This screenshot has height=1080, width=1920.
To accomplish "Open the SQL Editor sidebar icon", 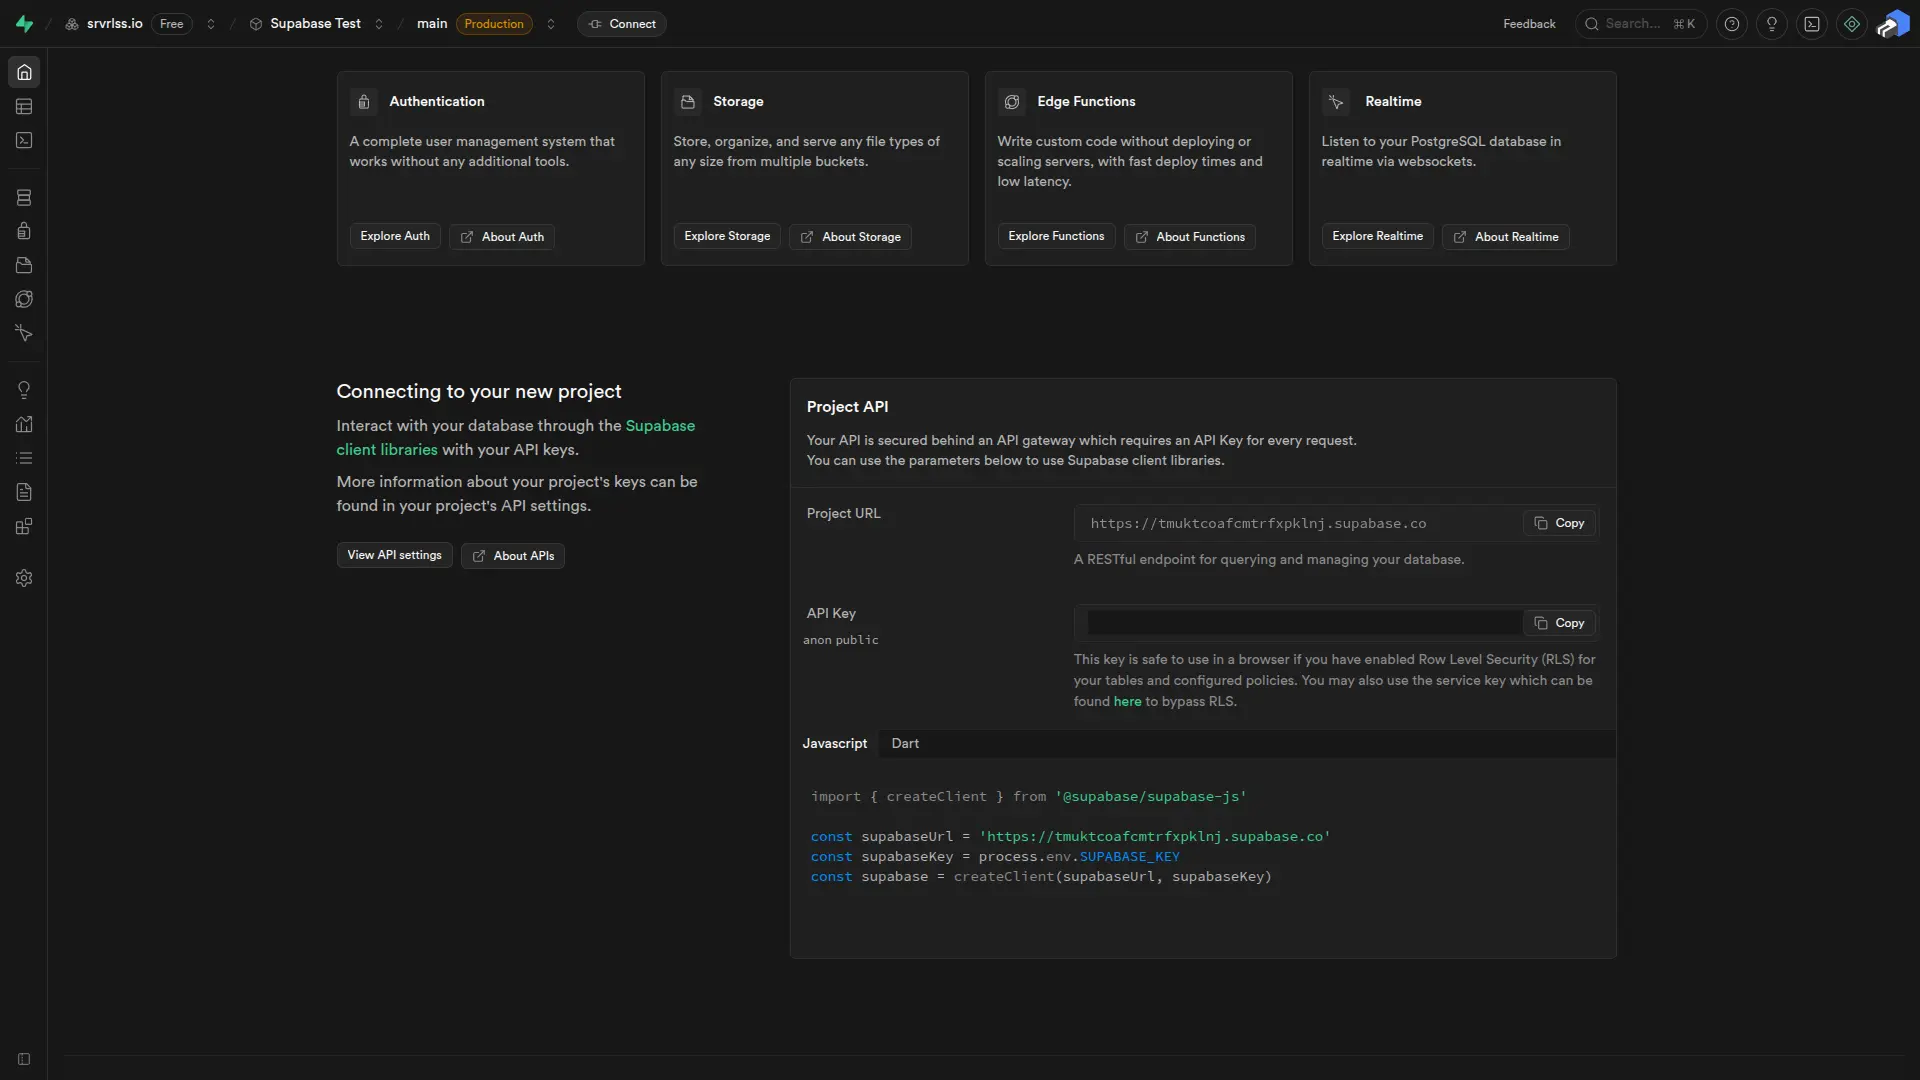I will [24, 140].
